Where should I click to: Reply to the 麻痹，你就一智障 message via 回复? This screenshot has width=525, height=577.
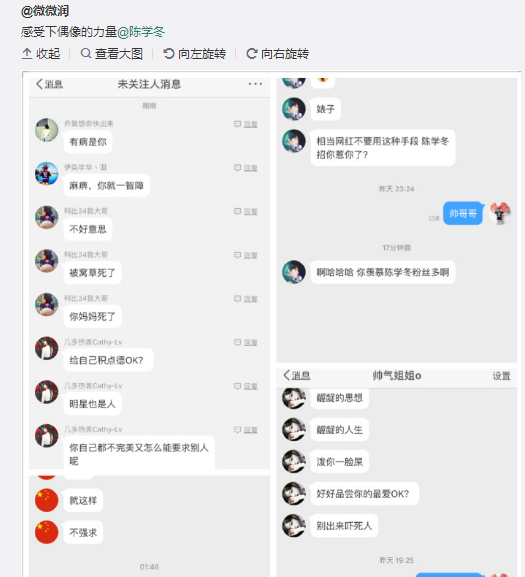[246, 168]
